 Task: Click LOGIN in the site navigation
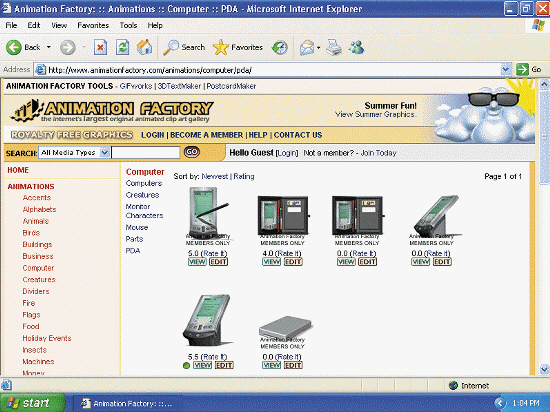153,135
